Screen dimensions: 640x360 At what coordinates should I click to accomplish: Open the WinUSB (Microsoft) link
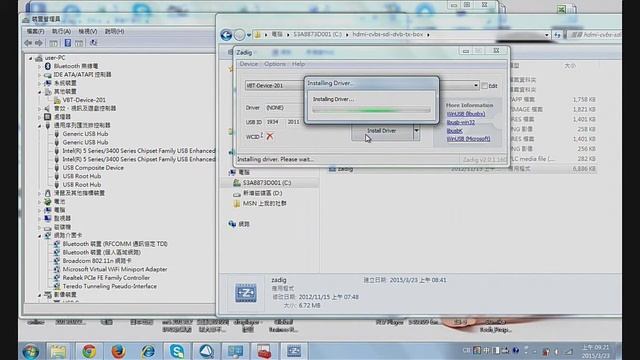(468, 139)
